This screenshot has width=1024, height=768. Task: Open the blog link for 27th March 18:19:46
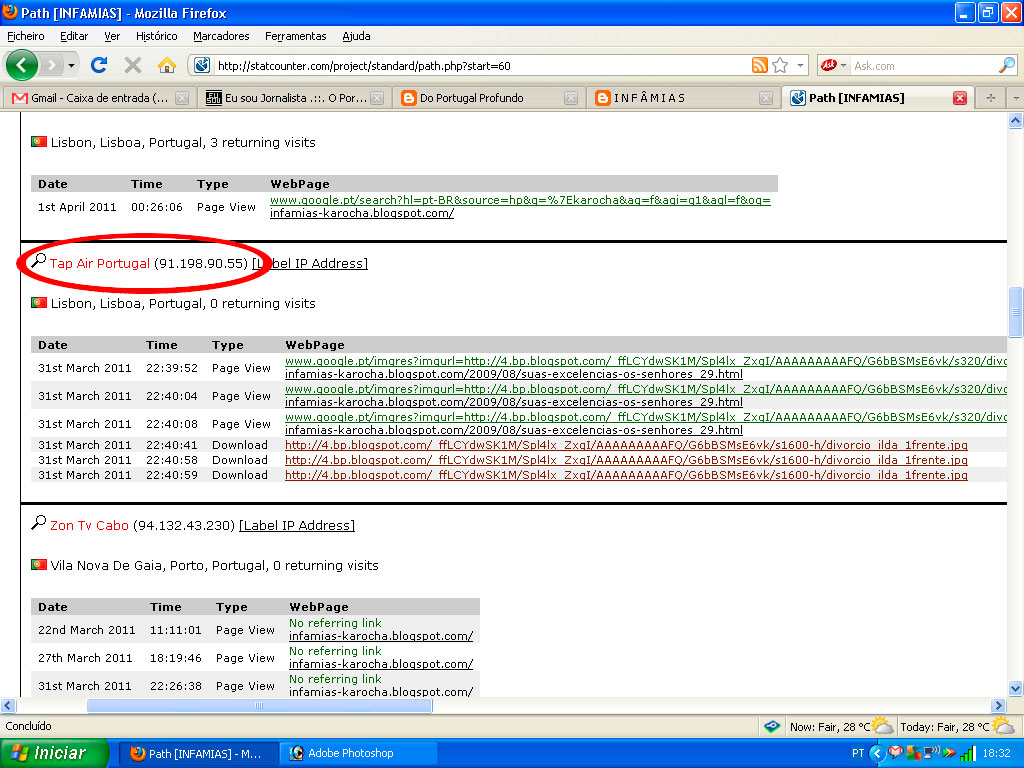[x=381, y=664]
